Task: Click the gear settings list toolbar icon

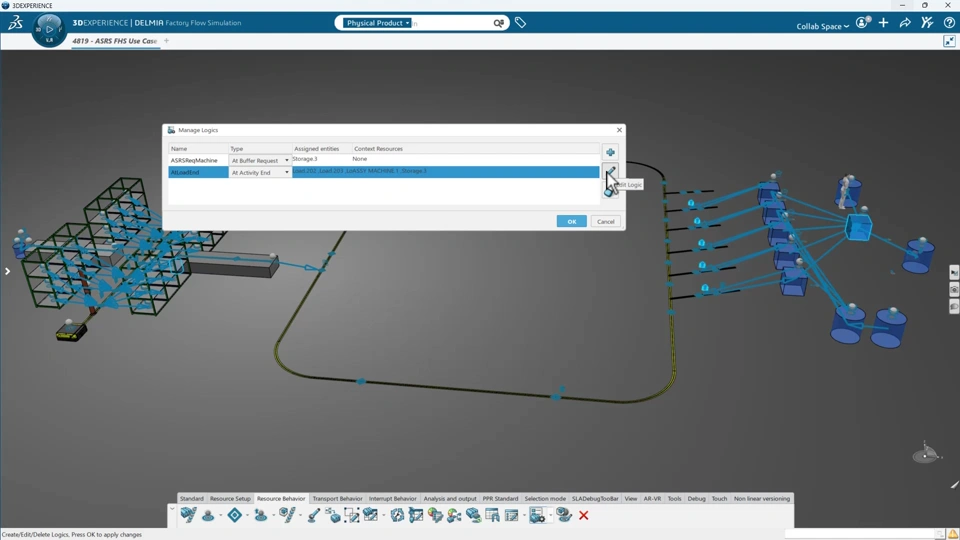Action: 537,516
